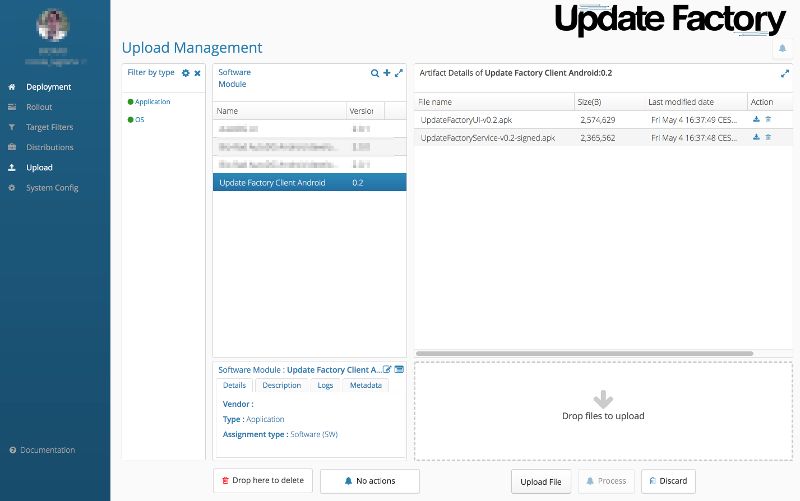
Task: Open the System Config view
Action: 52,188
